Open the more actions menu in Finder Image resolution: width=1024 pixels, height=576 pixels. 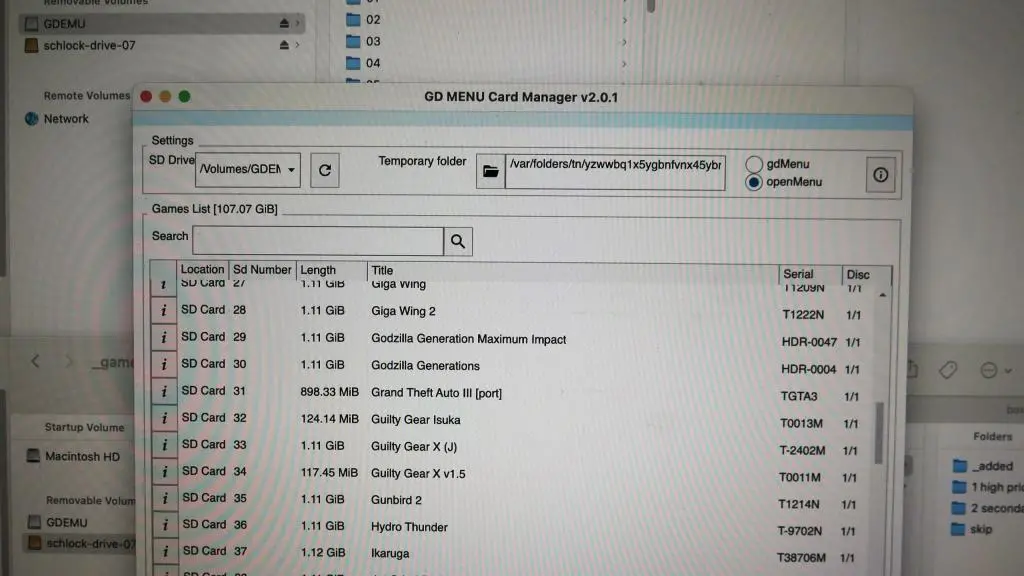coord(995,370)
